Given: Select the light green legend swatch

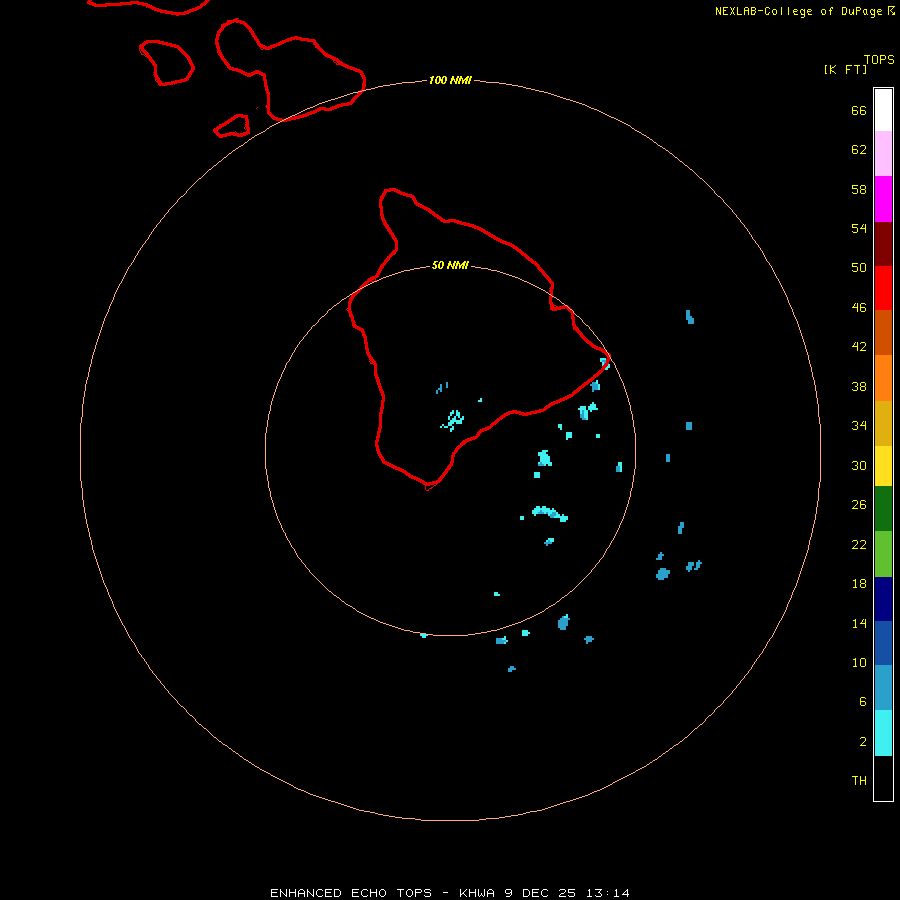Looking at the screenshot, I should (x=883, y=554).
